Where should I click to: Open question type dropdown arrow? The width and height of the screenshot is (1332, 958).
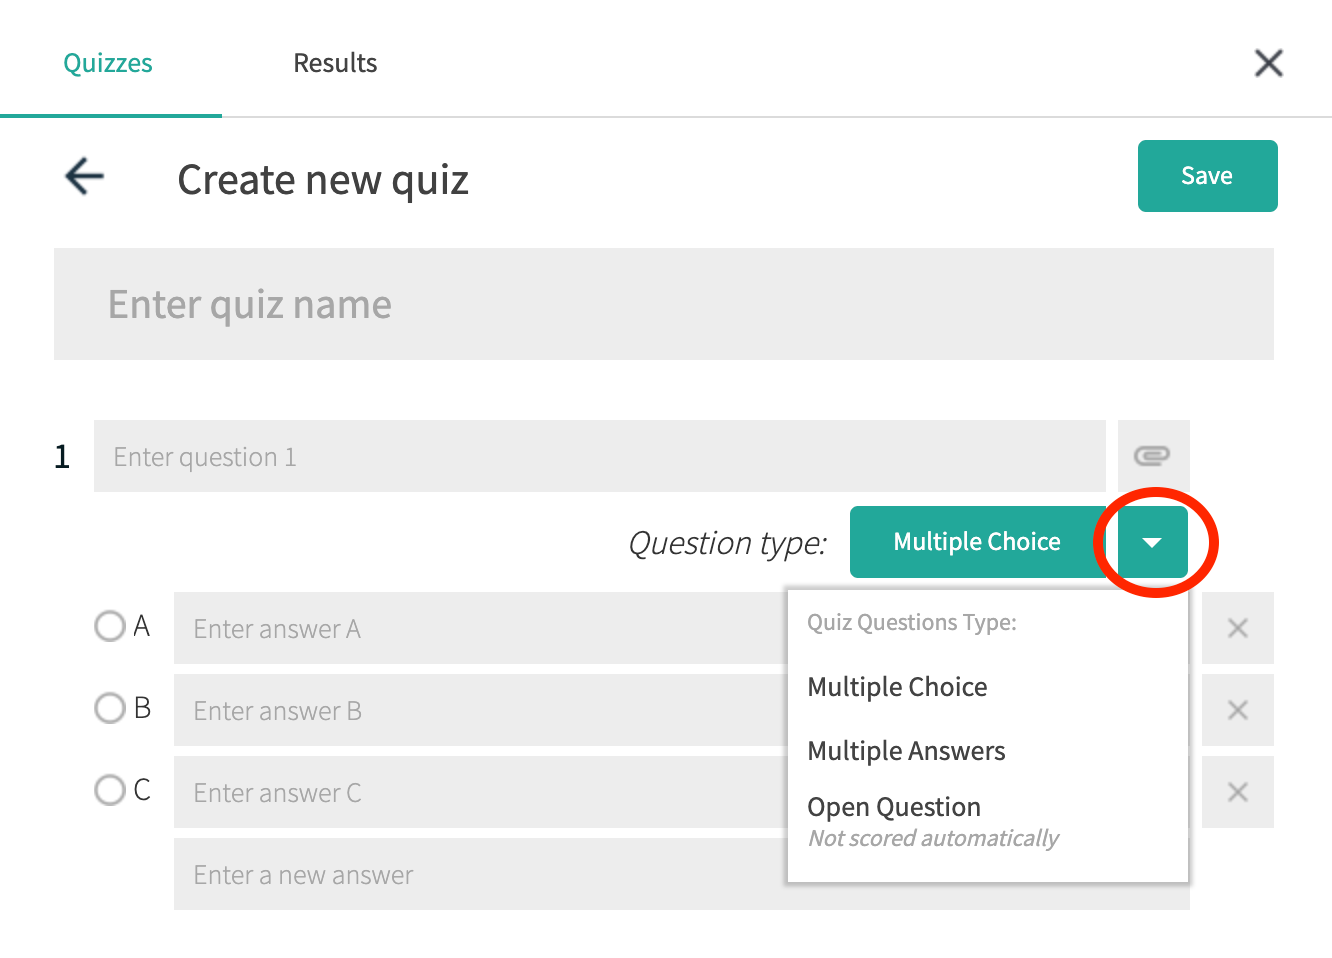(x=1152, y=542)
